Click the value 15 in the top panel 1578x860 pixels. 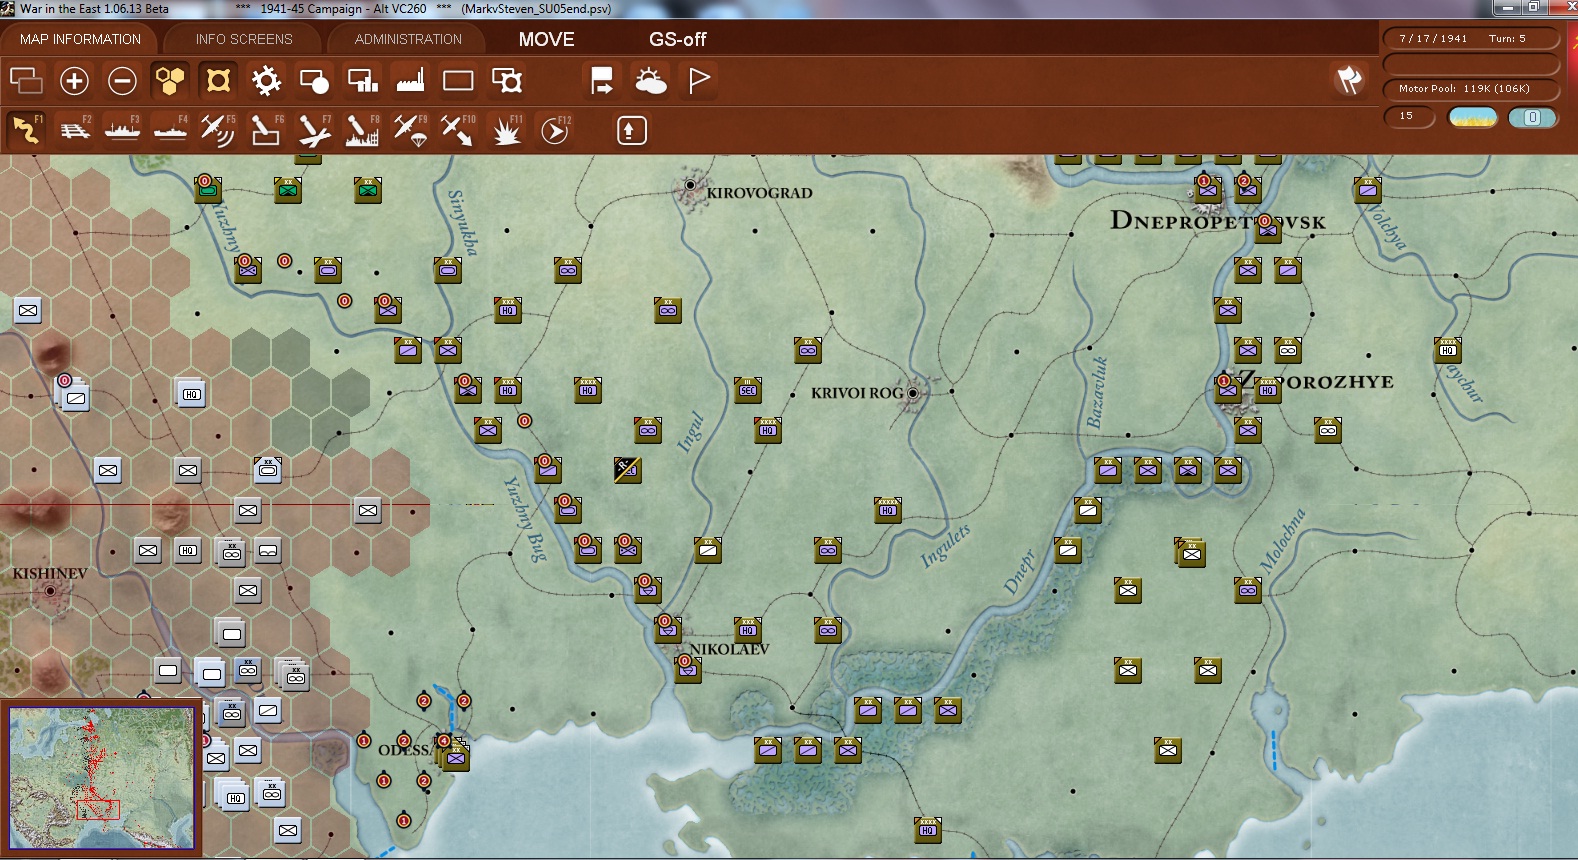point(1407,116)
